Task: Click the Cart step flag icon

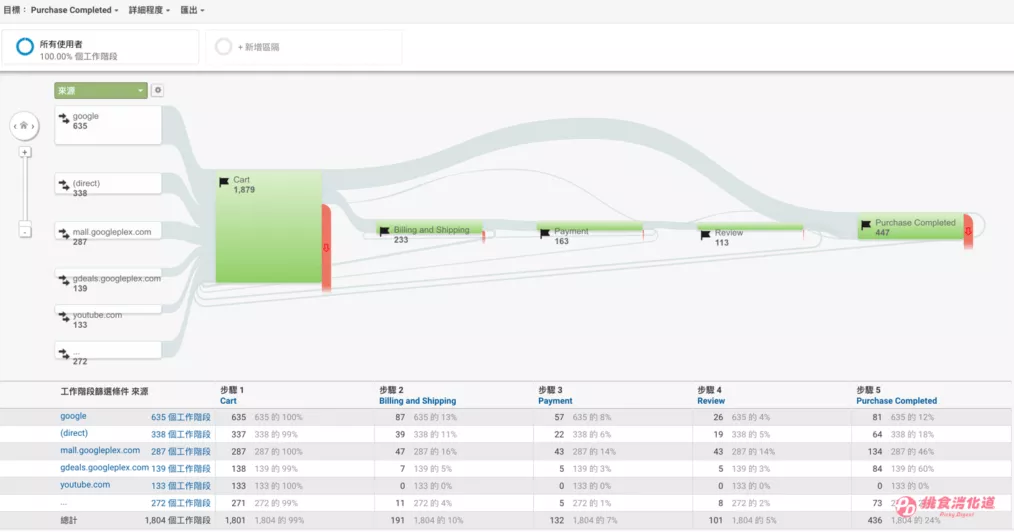Action: point(224,182)
